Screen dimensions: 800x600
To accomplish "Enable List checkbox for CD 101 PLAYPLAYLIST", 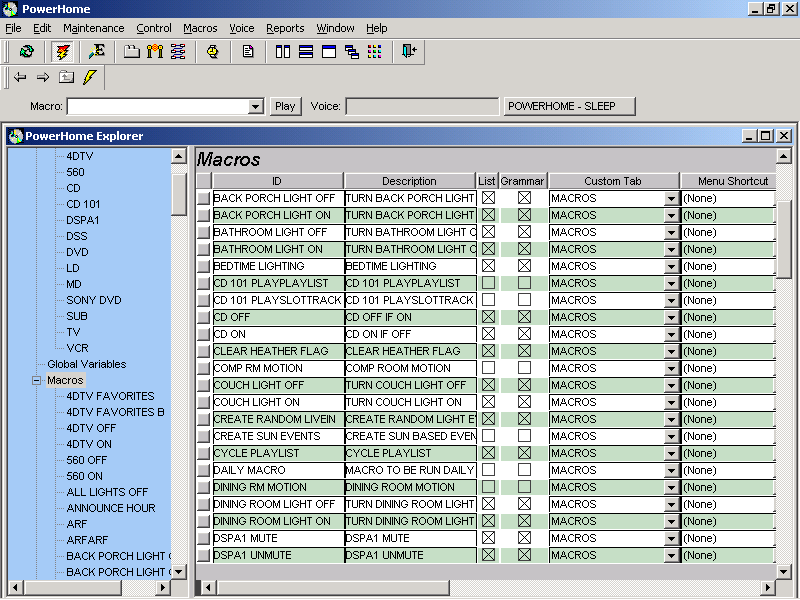I will point(488,283).
